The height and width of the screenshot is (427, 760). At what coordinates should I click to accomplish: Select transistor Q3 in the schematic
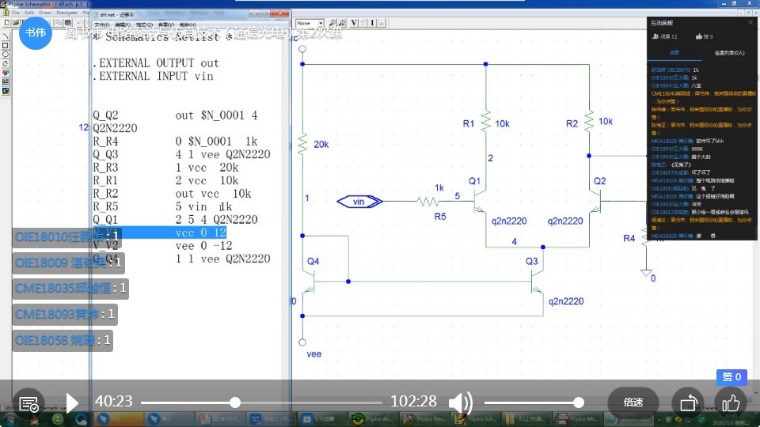tap(536, 281)
